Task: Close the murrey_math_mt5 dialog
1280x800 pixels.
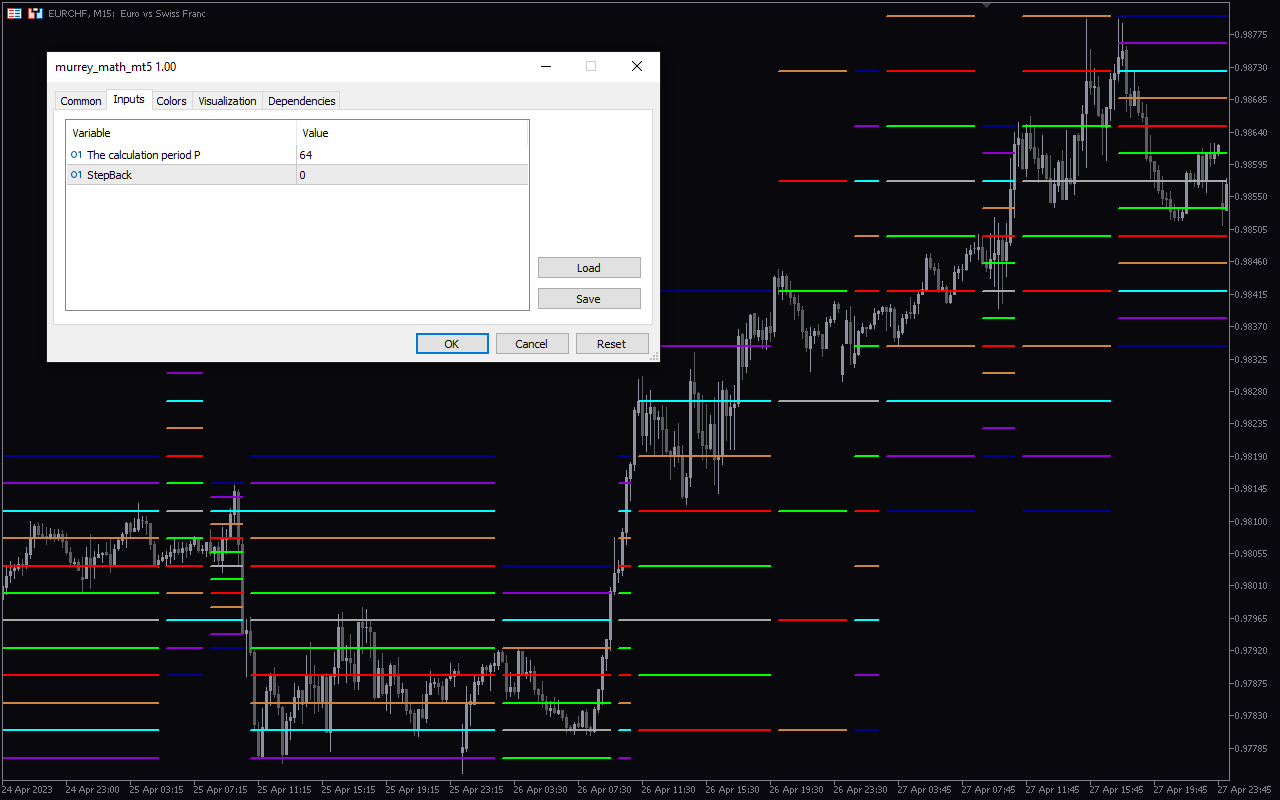Action: tap(636, 66)
